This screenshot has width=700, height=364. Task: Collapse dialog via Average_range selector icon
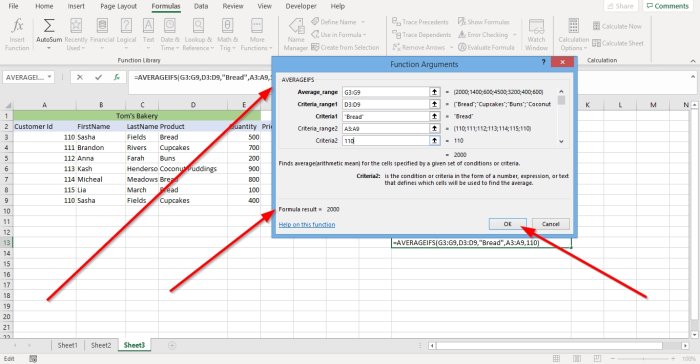point(434,92)
